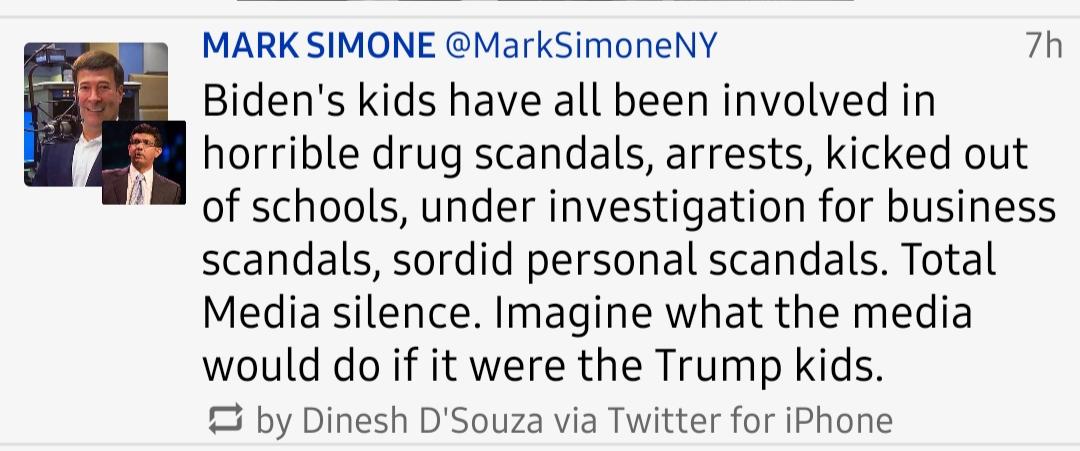Visit the @MarkSimoneNY handle

point(581,46)
